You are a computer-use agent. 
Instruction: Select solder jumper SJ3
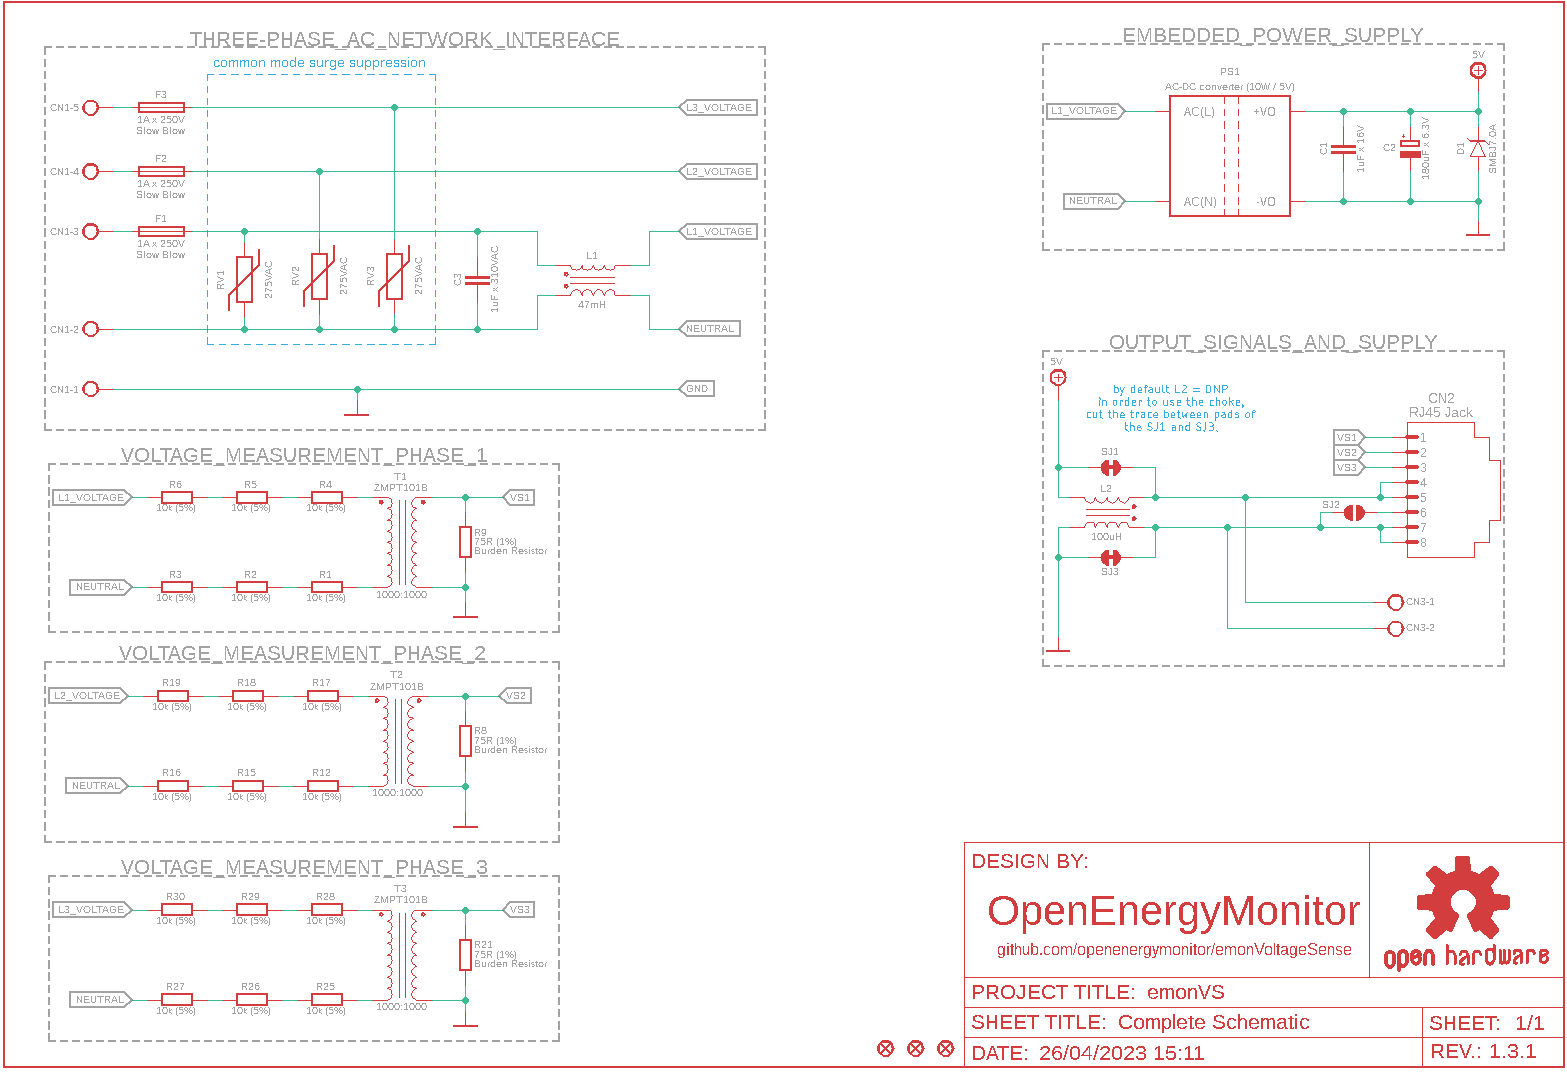(1110, 557)
